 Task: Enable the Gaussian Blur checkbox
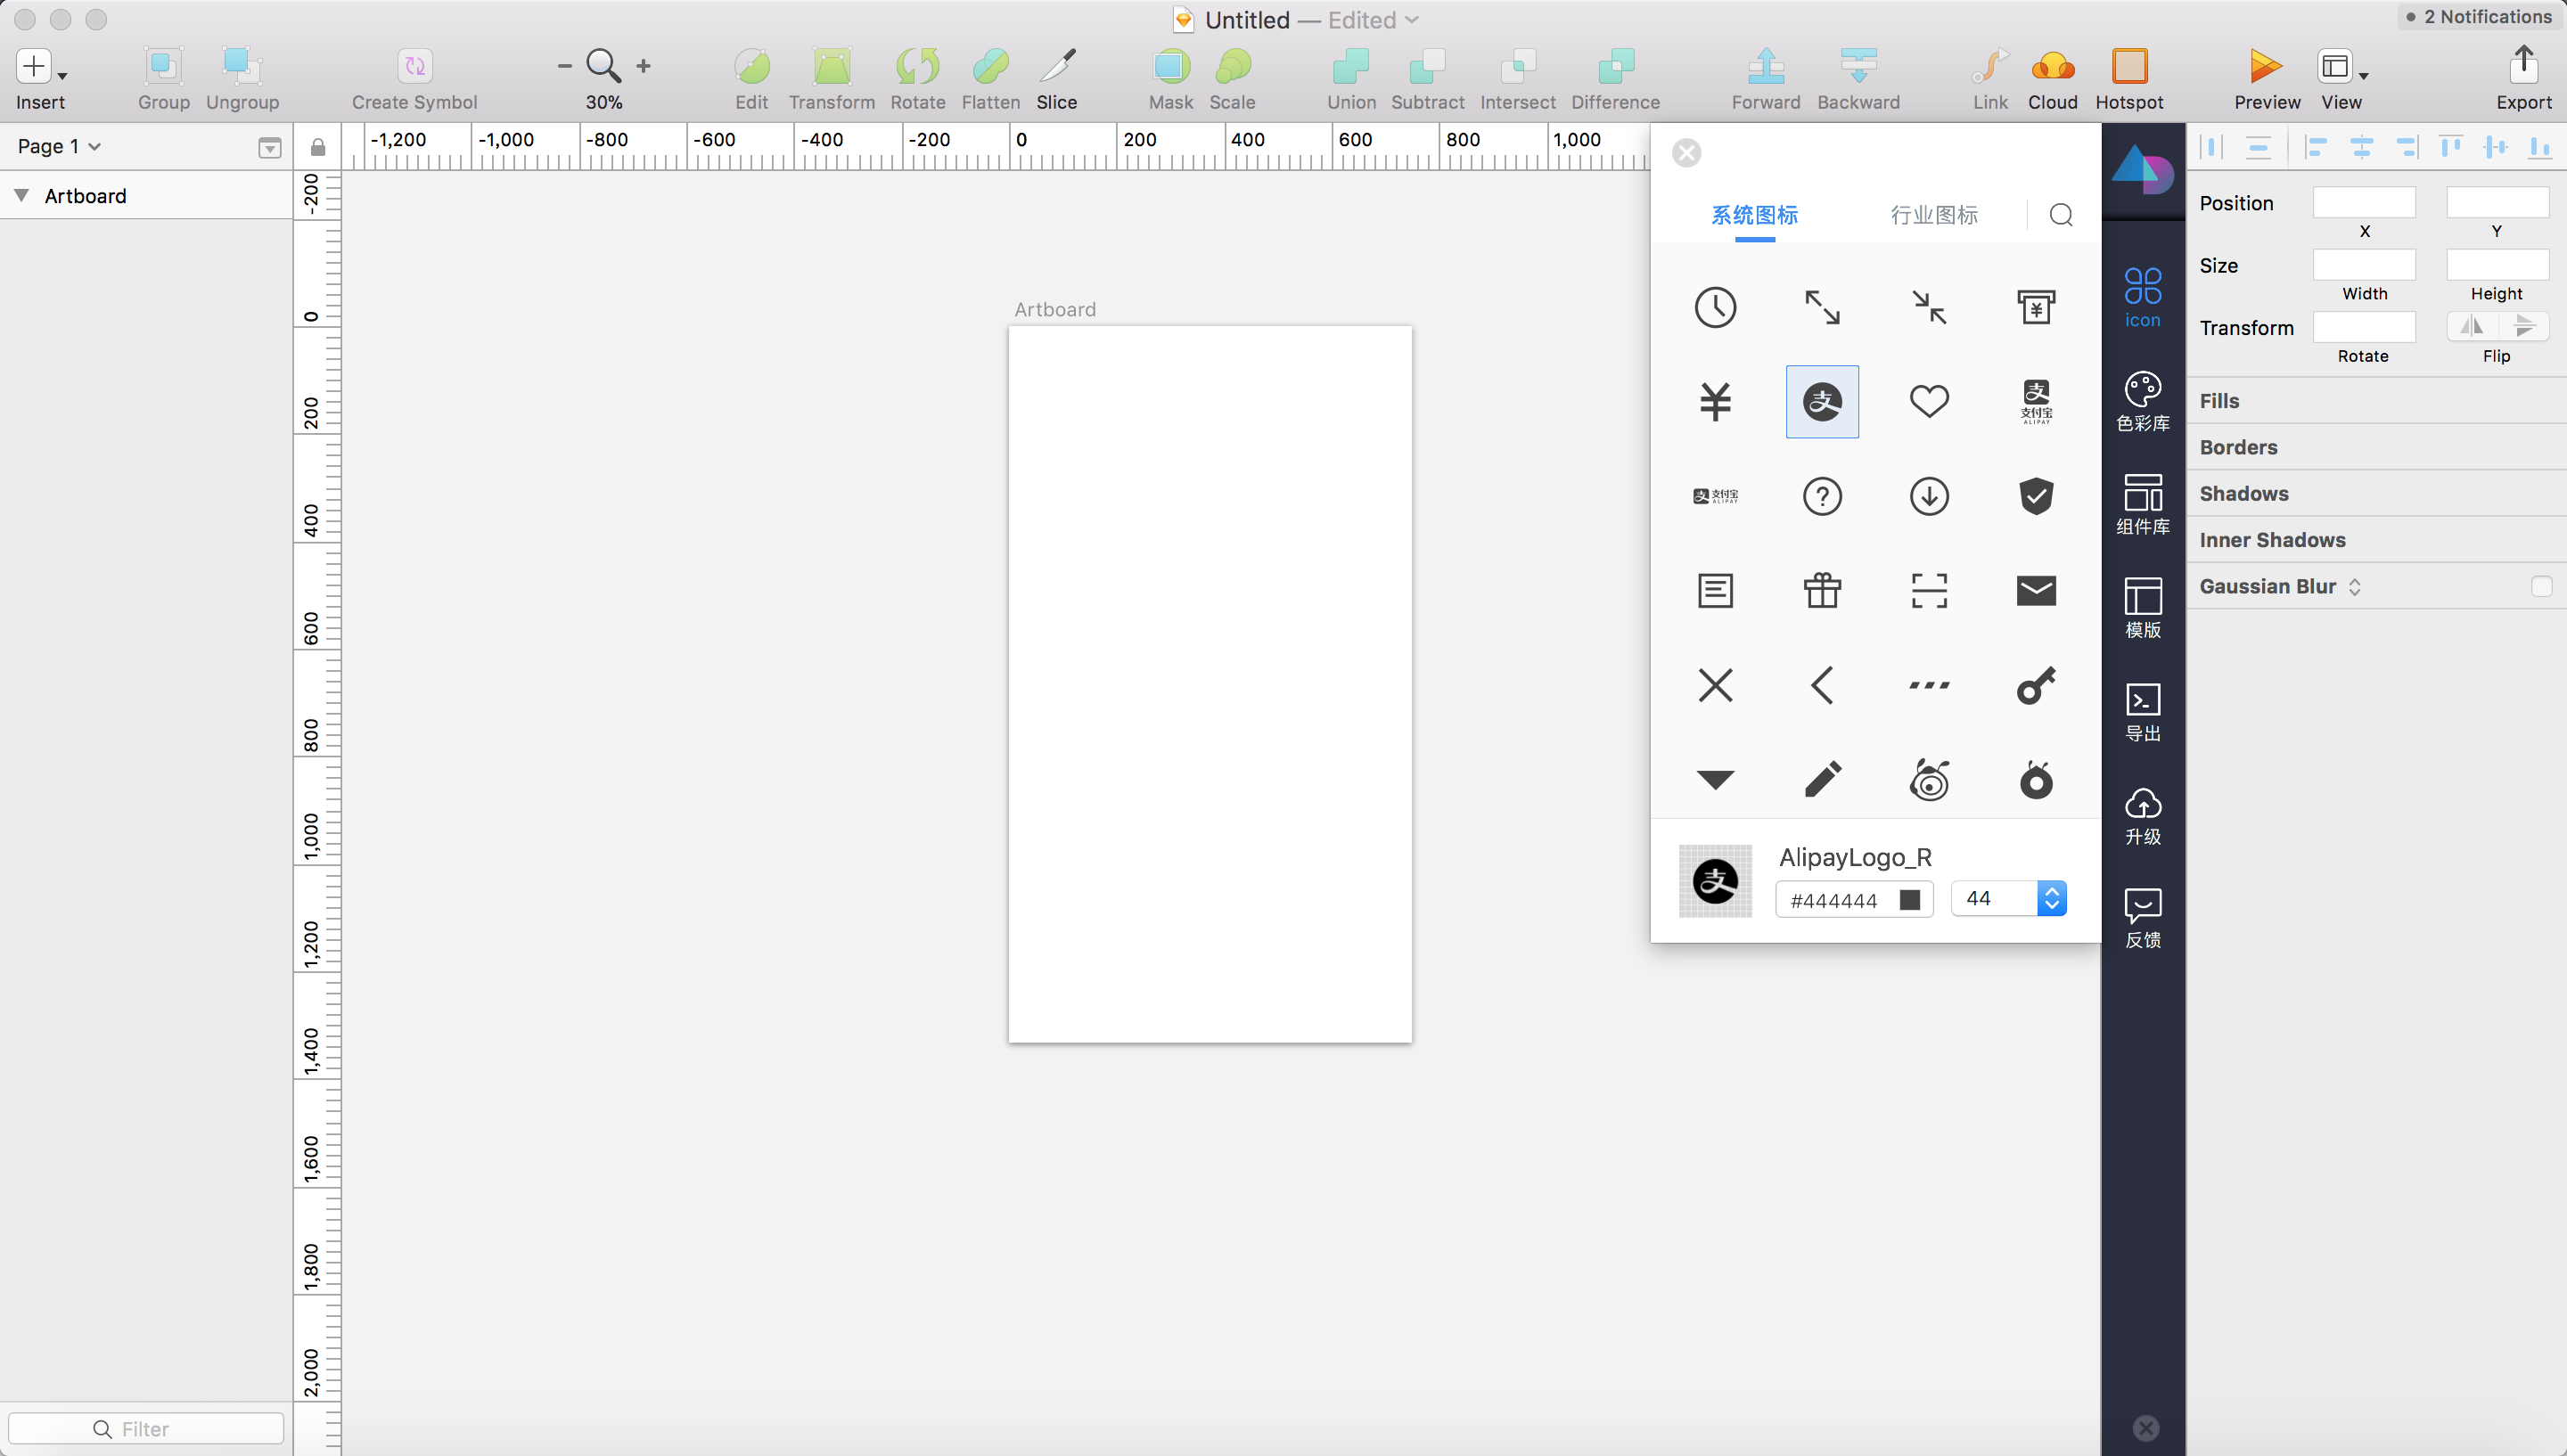coord(2541,586)
